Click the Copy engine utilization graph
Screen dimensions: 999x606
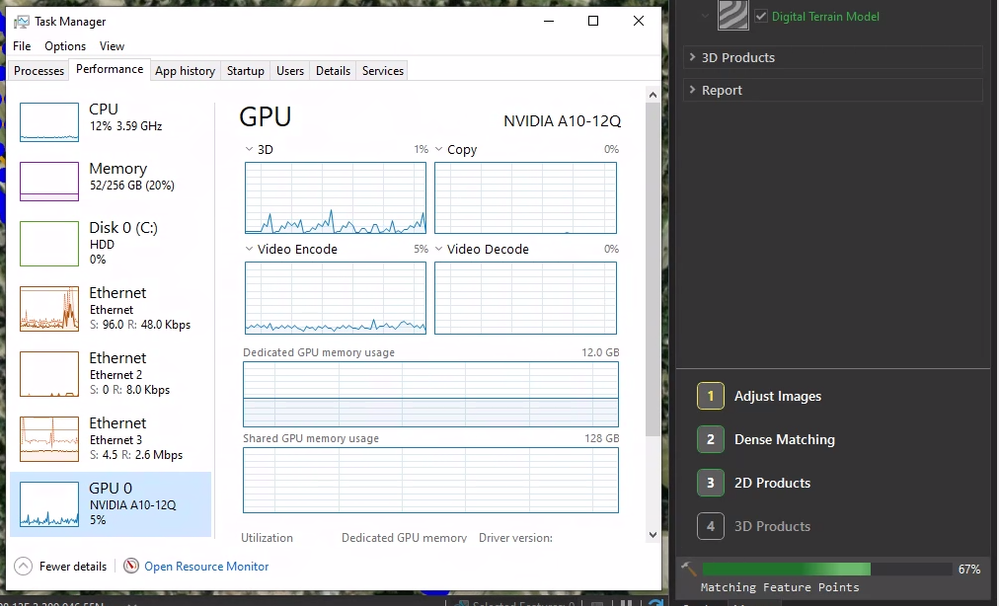coord(526,198)
